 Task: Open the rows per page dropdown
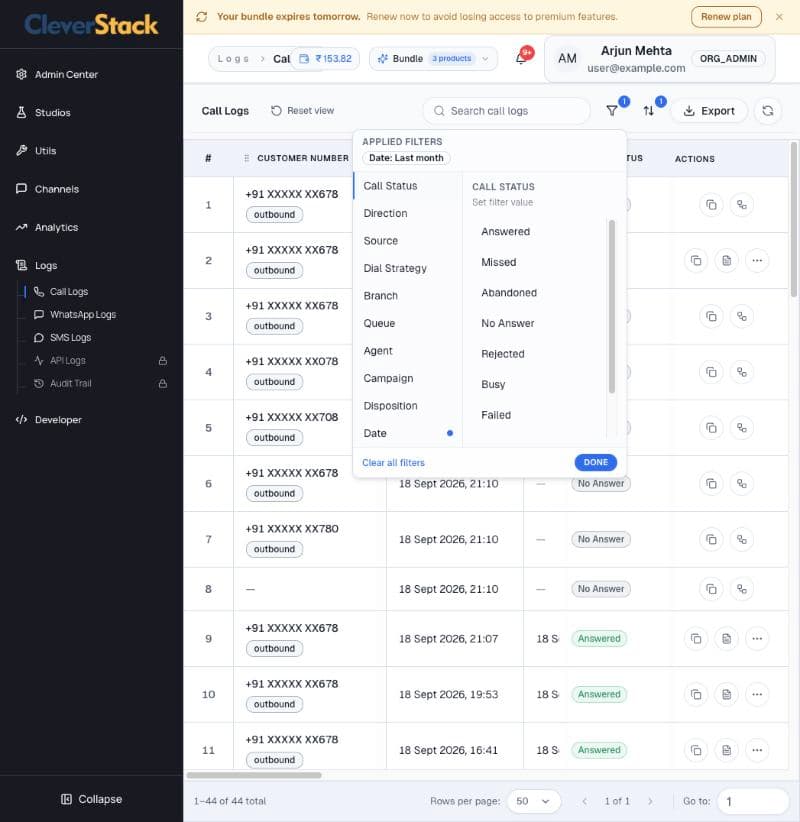(534, 801)
